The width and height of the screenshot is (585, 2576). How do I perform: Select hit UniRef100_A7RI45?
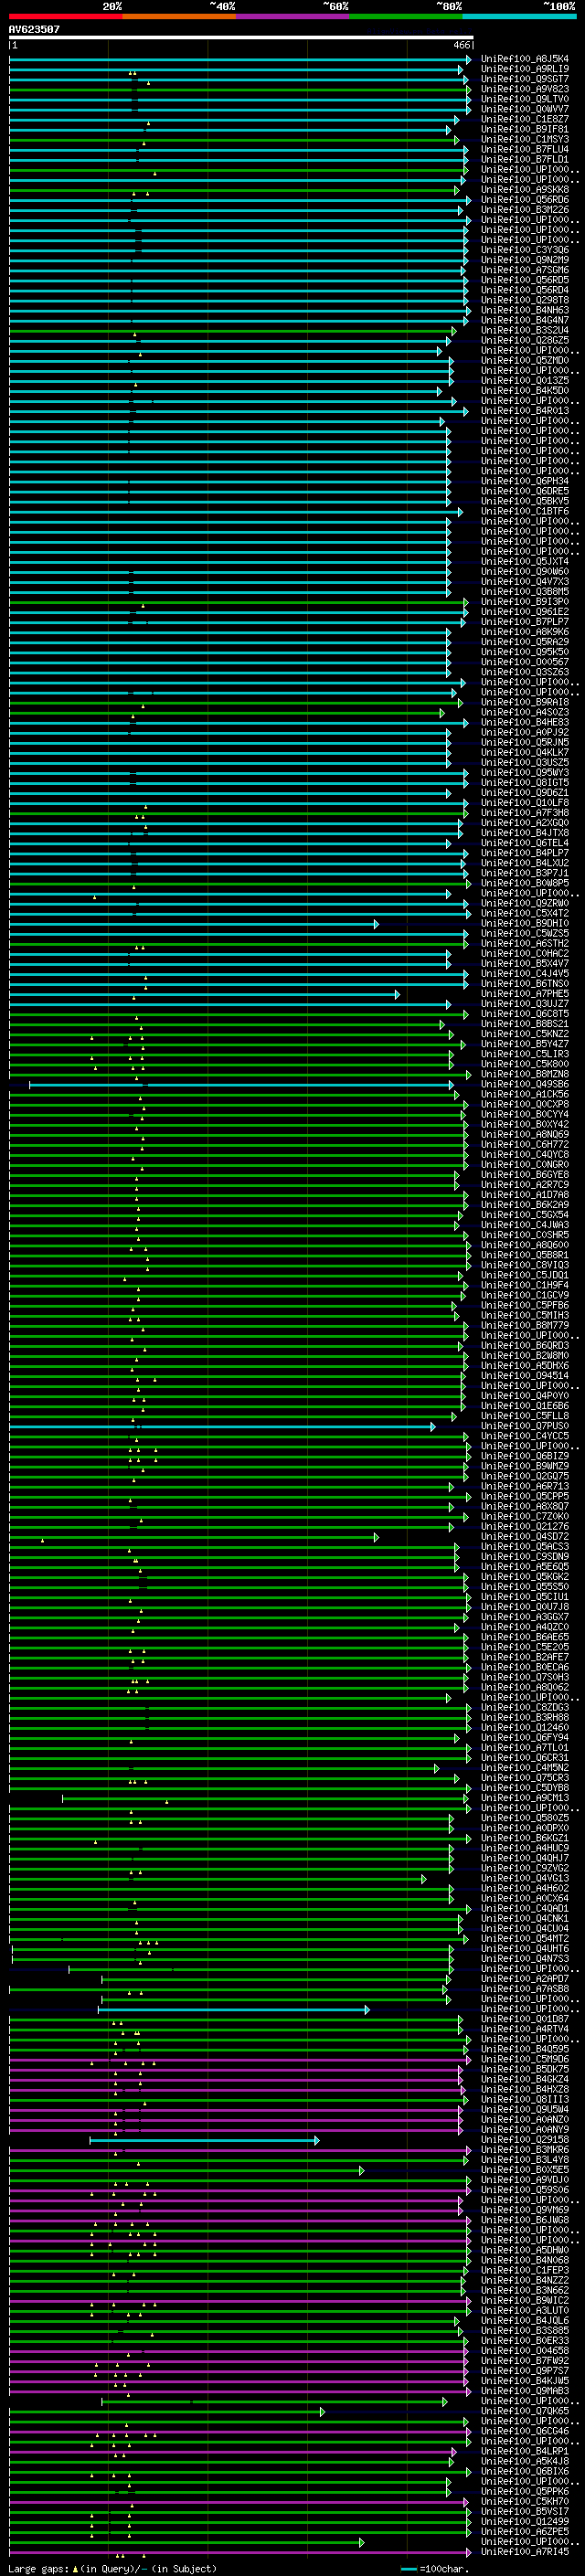pos(525,2551)
